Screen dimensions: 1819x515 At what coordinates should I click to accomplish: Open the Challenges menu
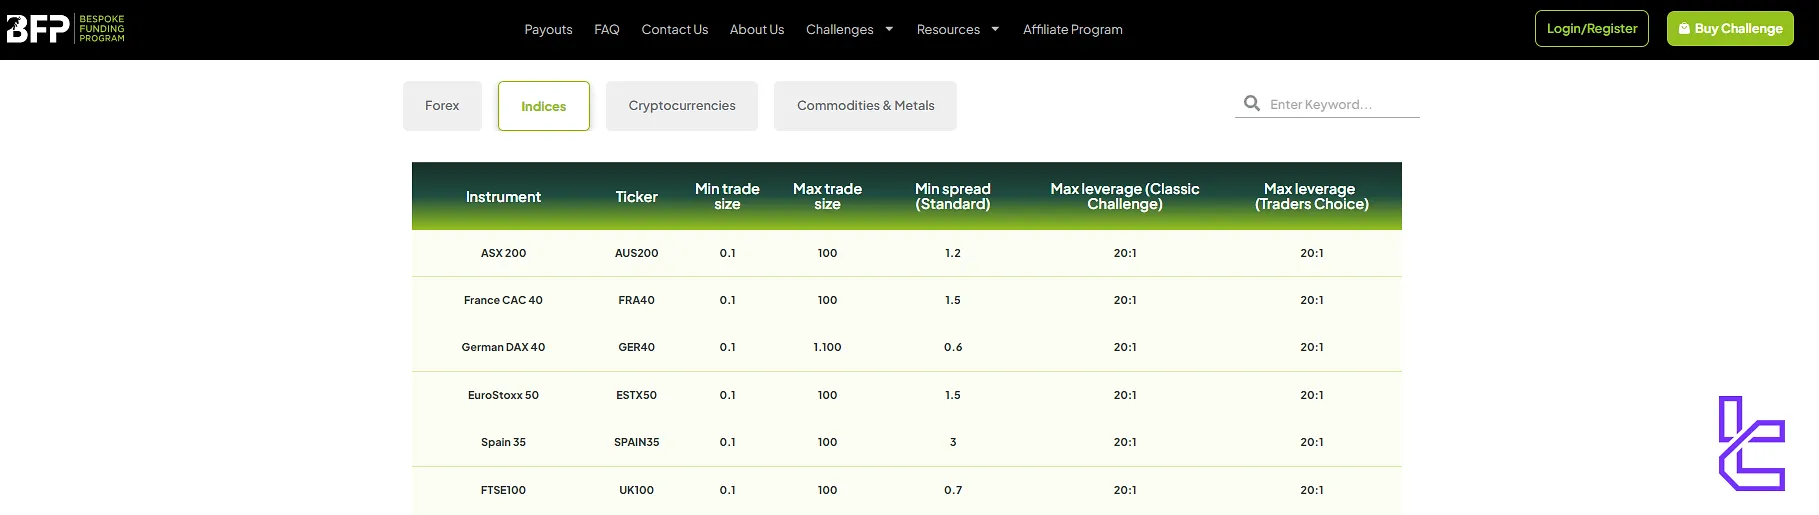[x=839, y=30]
